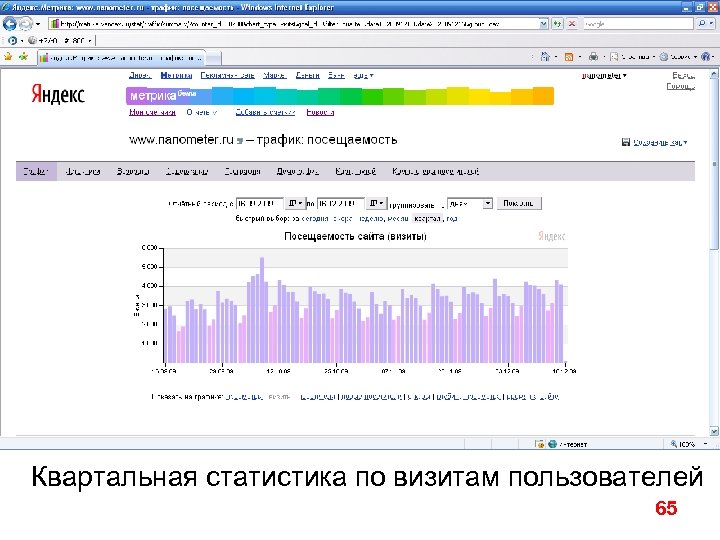Choose месяц quick period link
Image resolution: width=720 pixels, height=540 pixels.
pos(398,219)
